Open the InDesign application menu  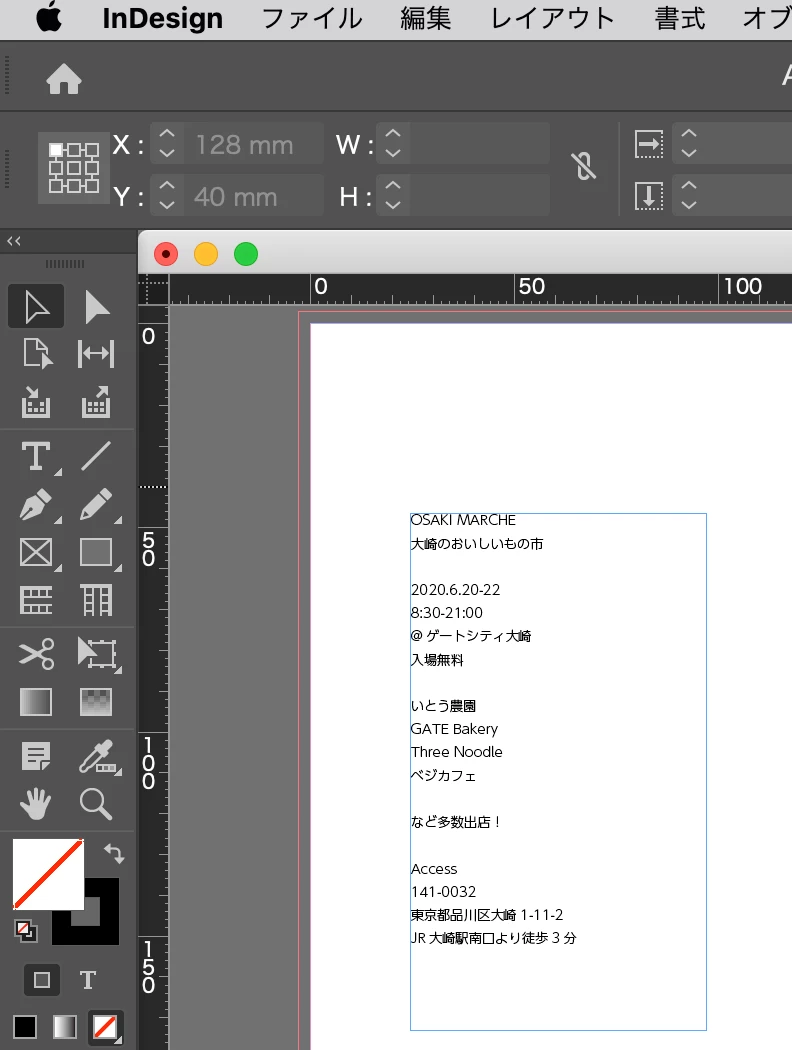point(162,19)
